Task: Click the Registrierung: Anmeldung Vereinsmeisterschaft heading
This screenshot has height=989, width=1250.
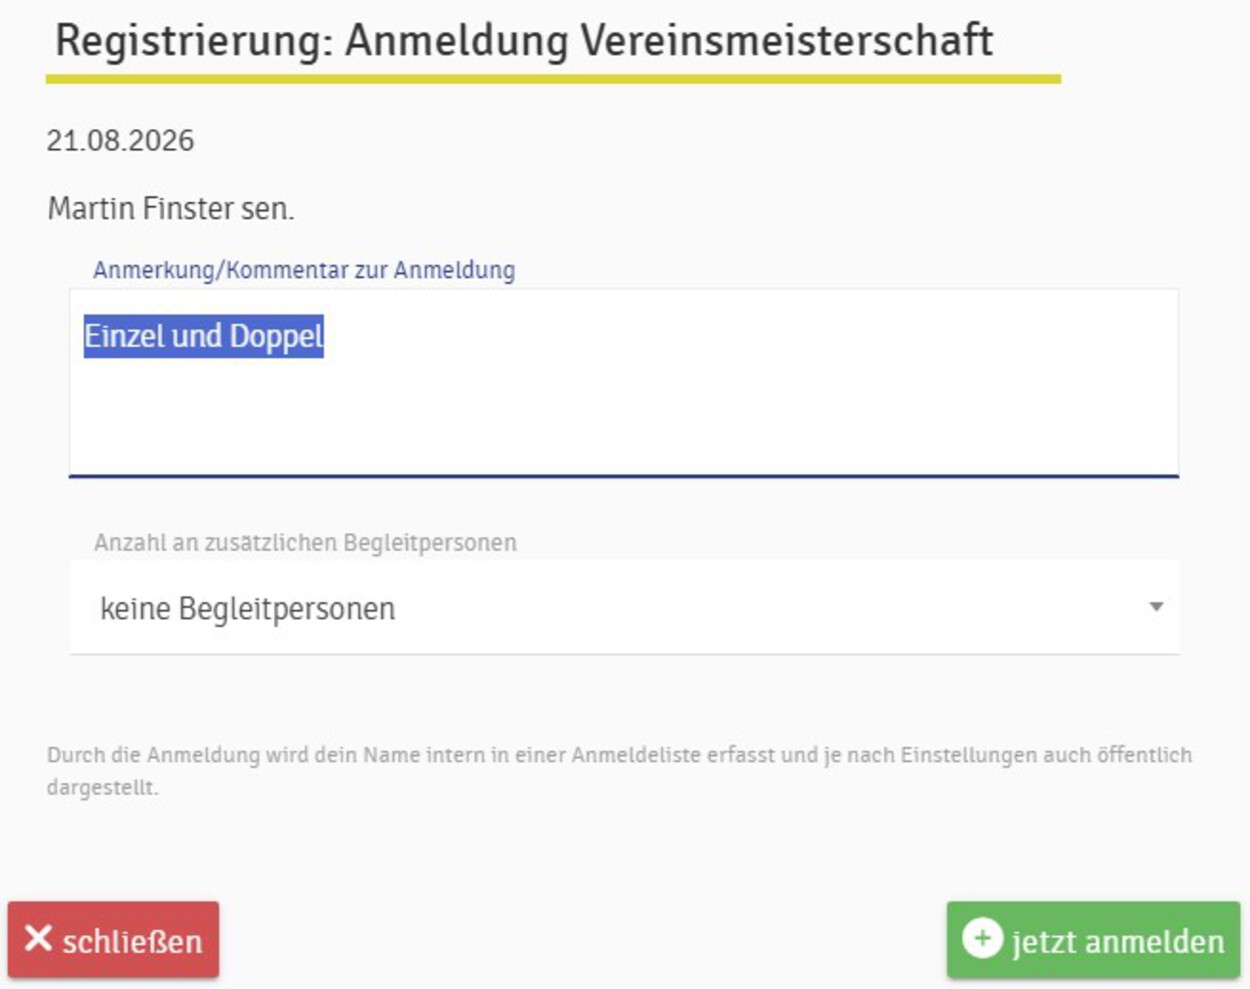Action: 524,41
